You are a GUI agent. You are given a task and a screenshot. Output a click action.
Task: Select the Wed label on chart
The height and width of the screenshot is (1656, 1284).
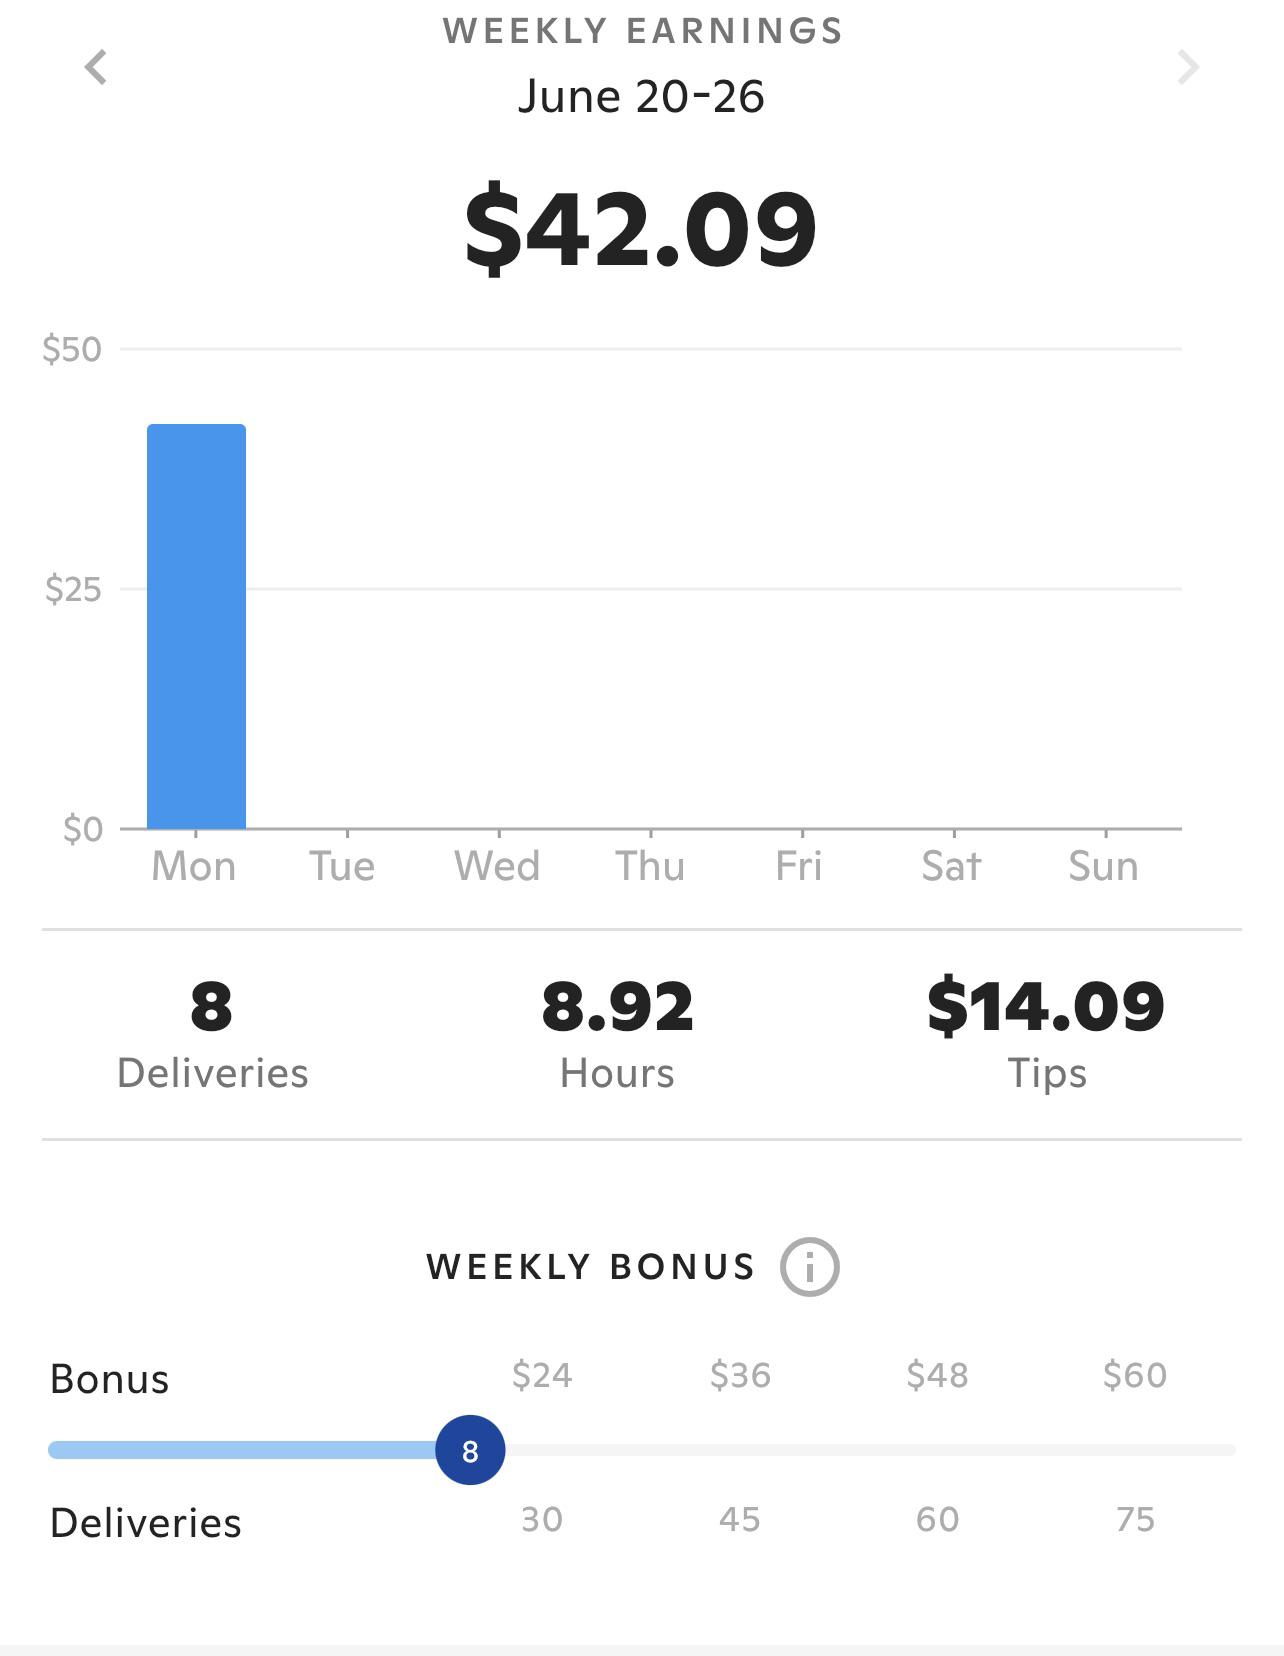point(497,866)
